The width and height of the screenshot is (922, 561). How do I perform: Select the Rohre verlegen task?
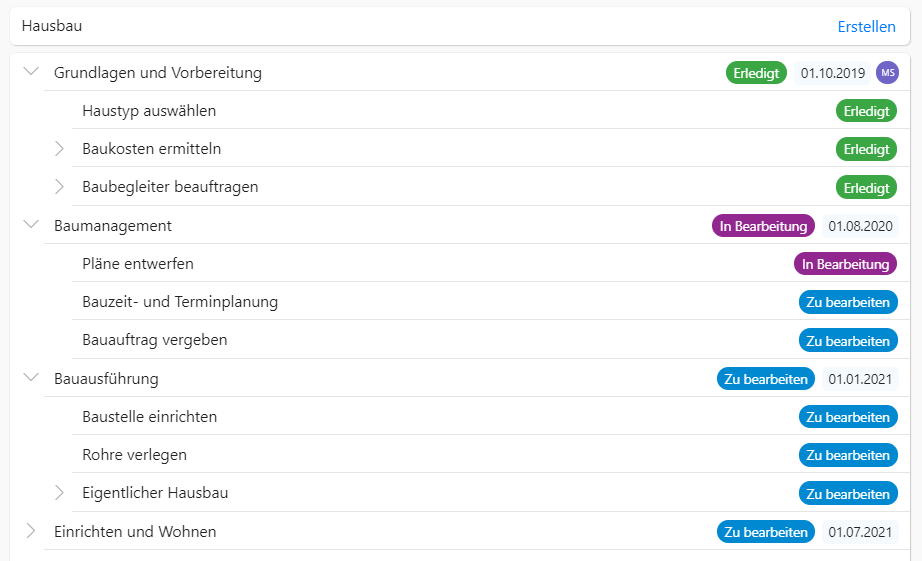pyautogui.click(x=135, y=455)
